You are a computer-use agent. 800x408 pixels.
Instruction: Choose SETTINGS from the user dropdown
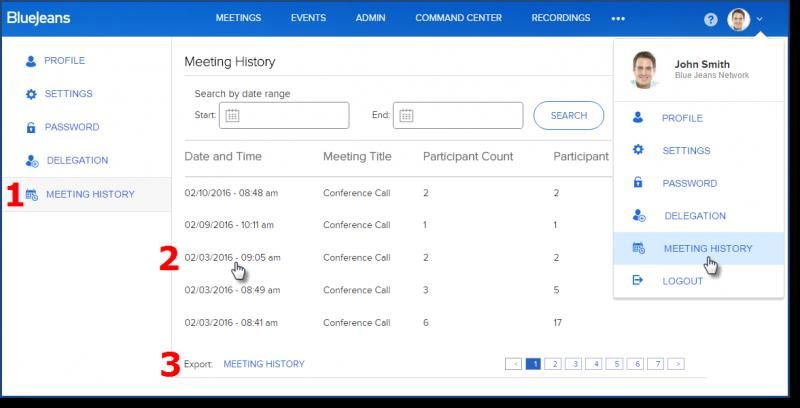[x=686, y=150]
